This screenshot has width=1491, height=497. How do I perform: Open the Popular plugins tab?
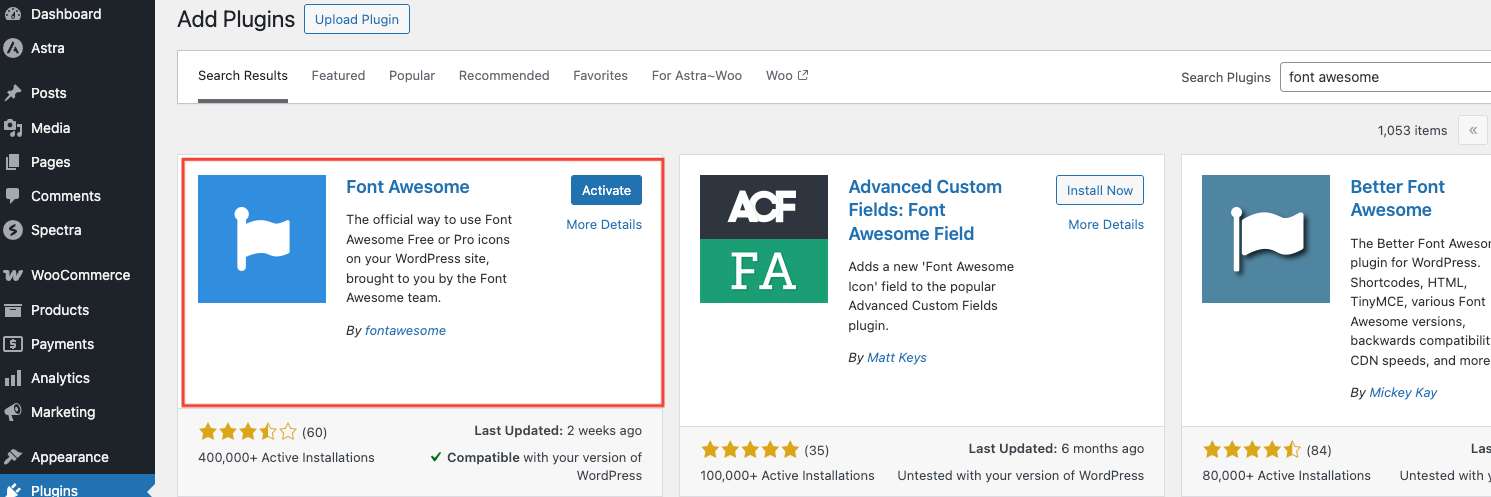[412, 75]
